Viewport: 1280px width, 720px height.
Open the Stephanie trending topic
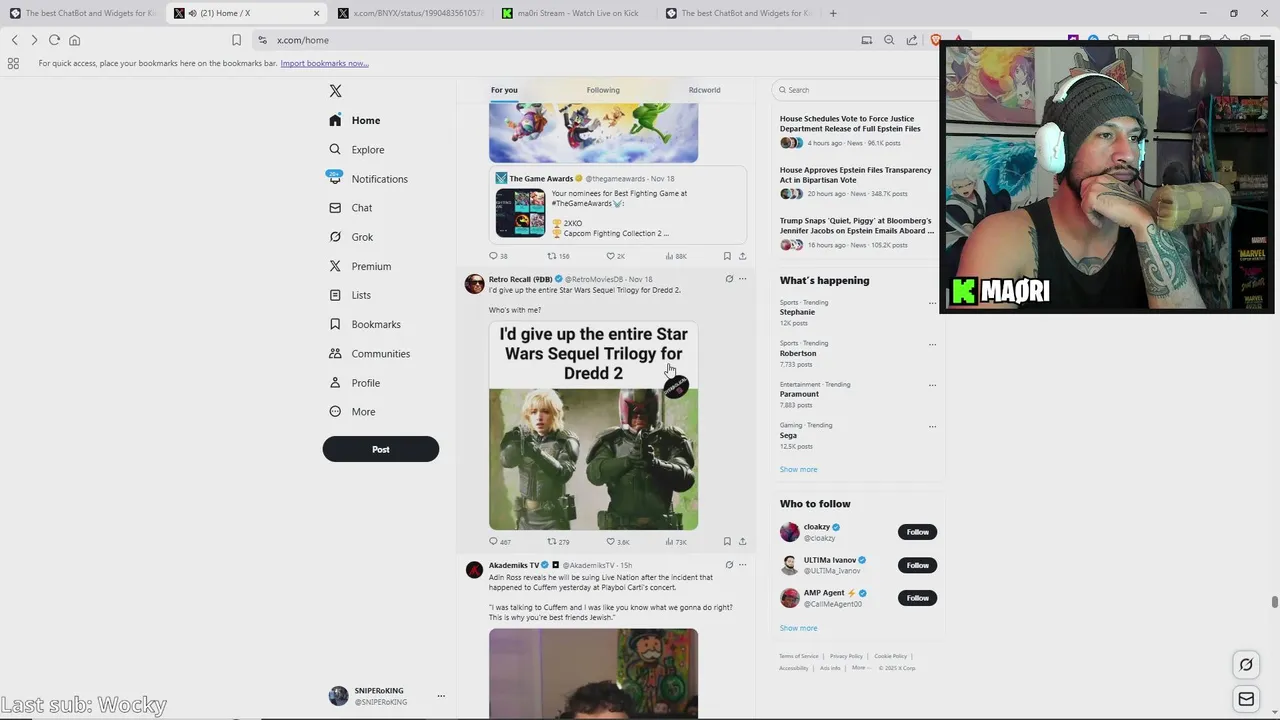pos(797,312)
